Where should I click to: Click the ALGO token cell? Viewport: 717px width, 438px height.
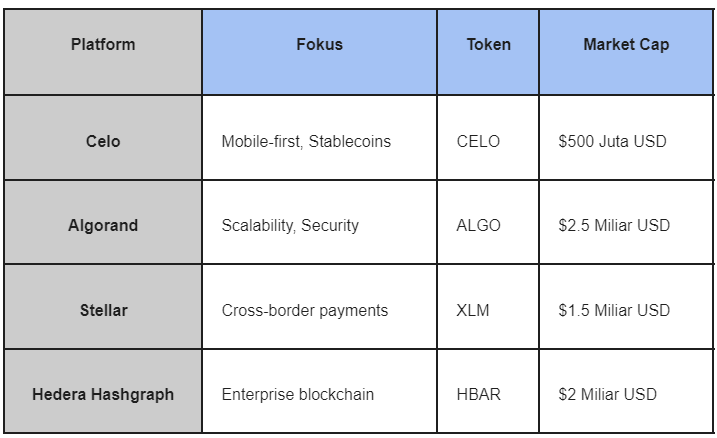click(x=488, y=222)
